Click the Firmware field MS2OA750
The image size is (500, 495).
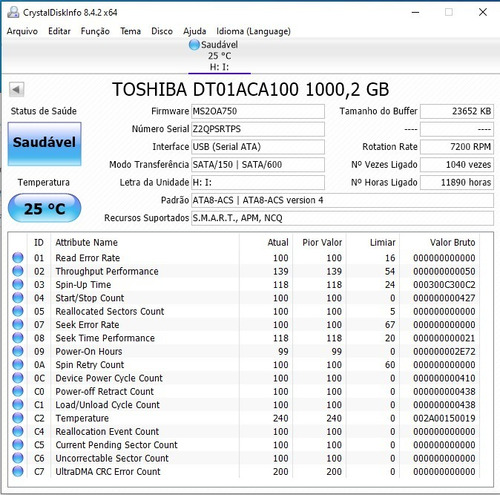point(258,111)
